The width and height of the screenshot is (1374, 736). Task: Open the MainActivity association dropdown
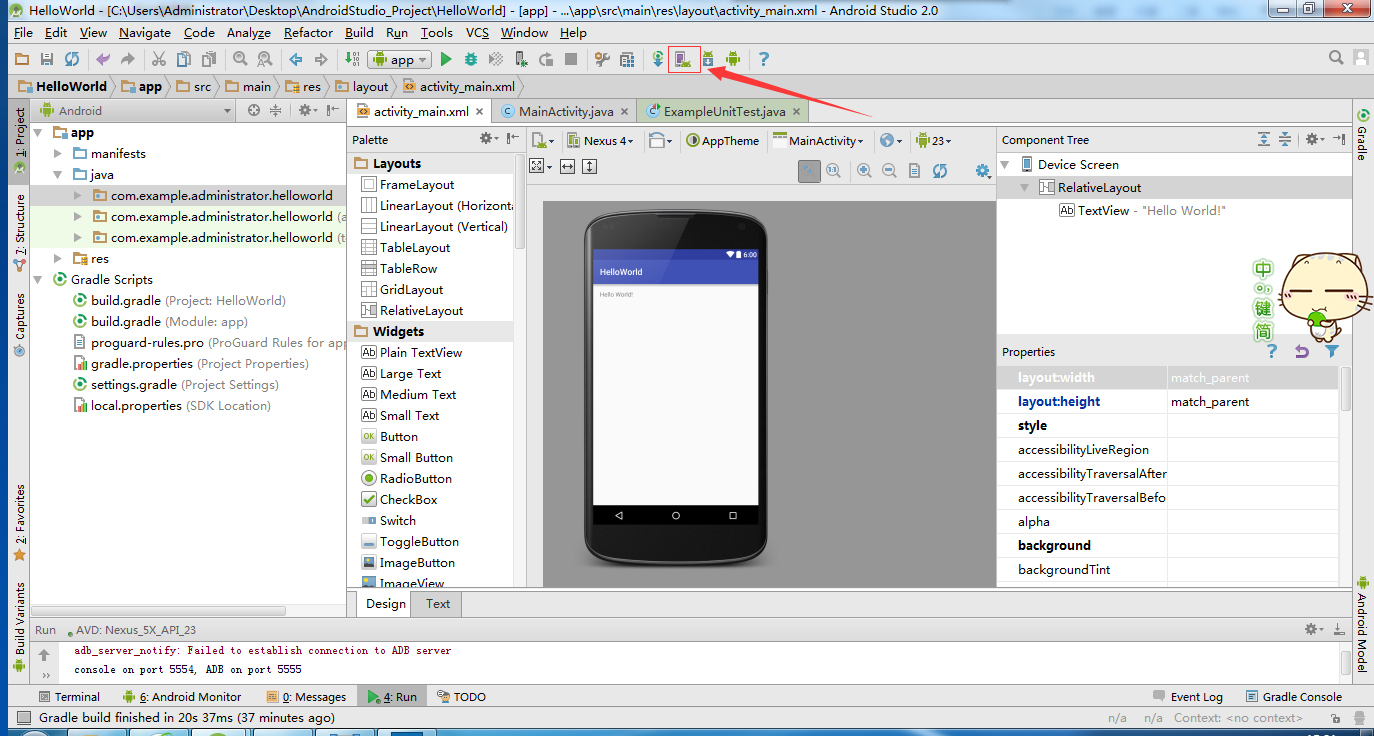[818, 141]
